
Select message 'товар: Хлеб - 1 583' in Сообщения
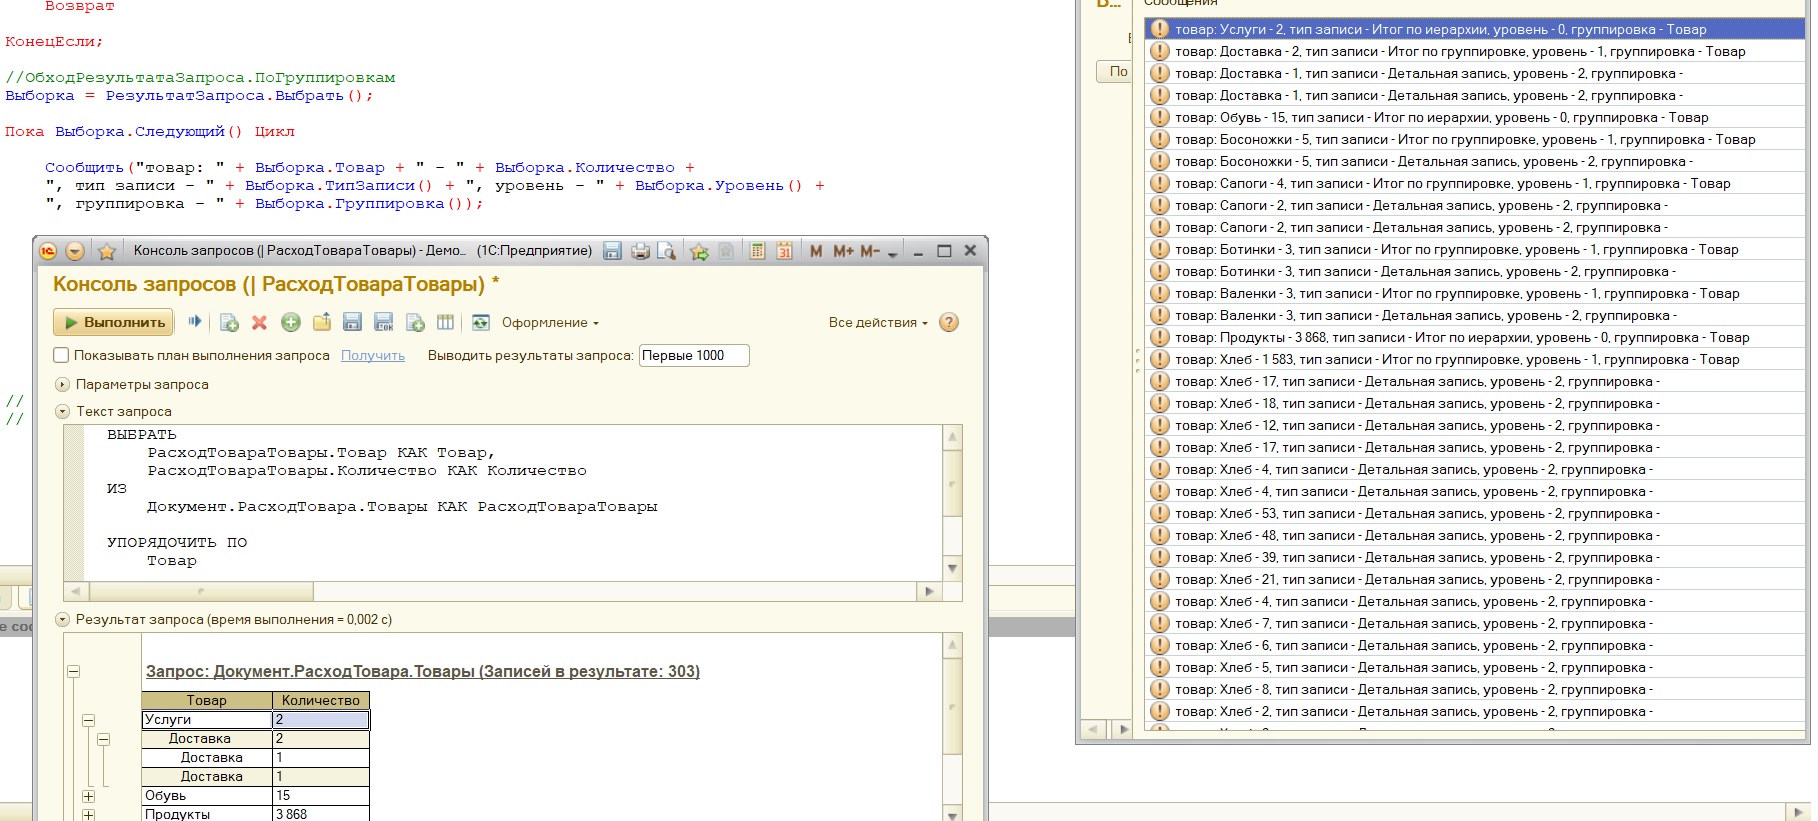pos(1475,359)
